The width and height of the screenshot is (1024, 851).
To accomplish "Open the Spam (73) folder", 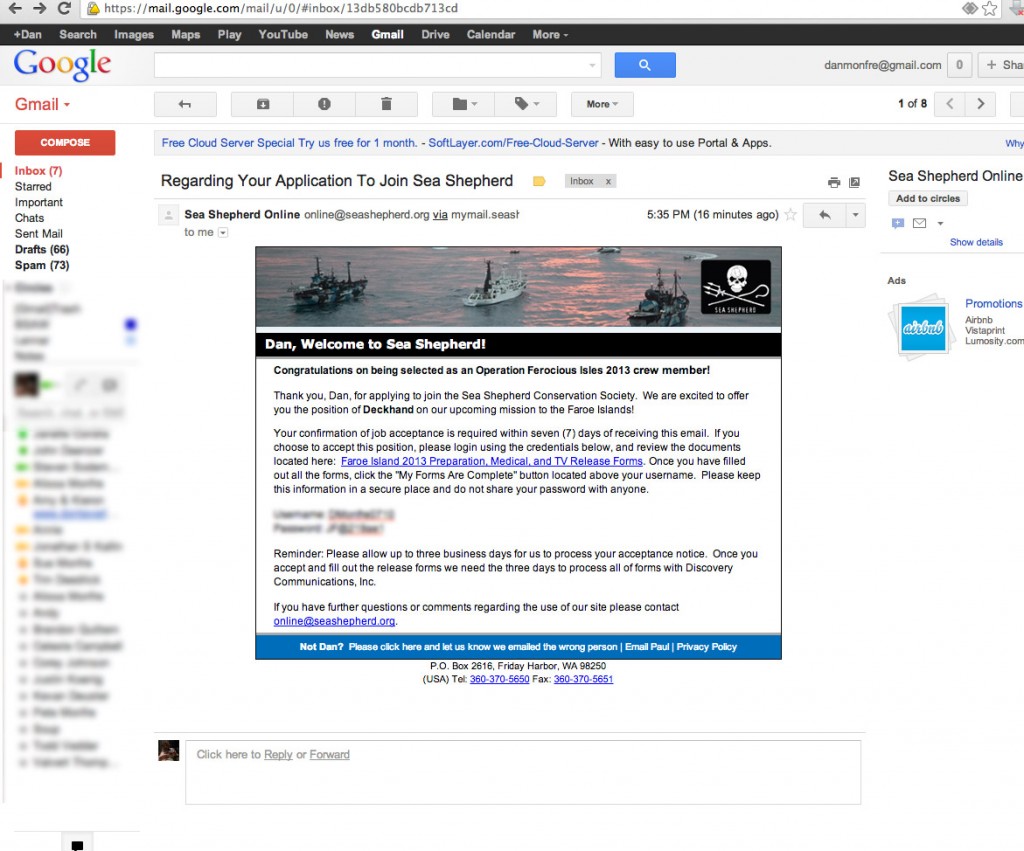I will [x=42, y=265].
